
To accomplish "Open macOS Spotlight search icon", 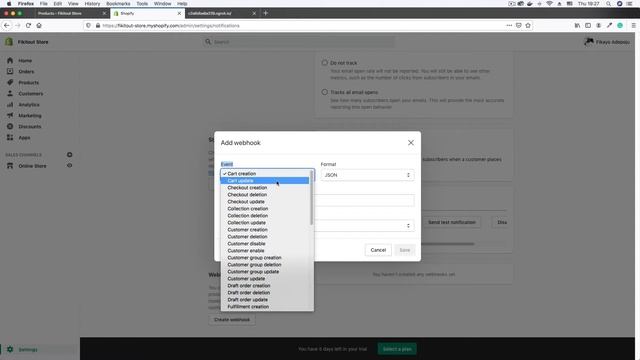I will [x=608, y=3].
